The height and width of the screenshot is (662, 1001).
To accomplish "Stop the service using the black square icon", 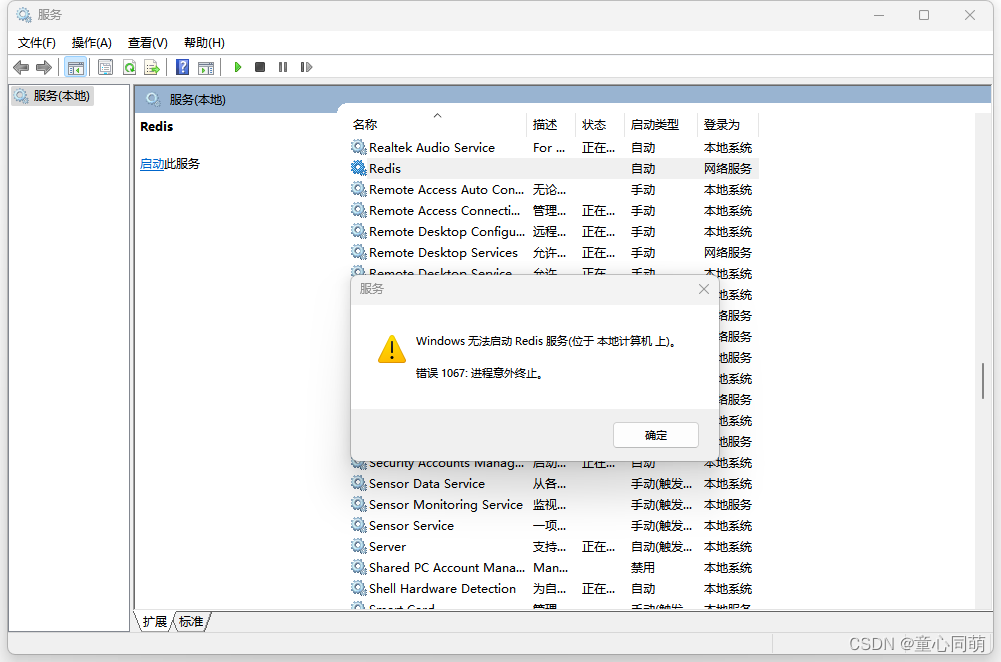I will [259, 67].
